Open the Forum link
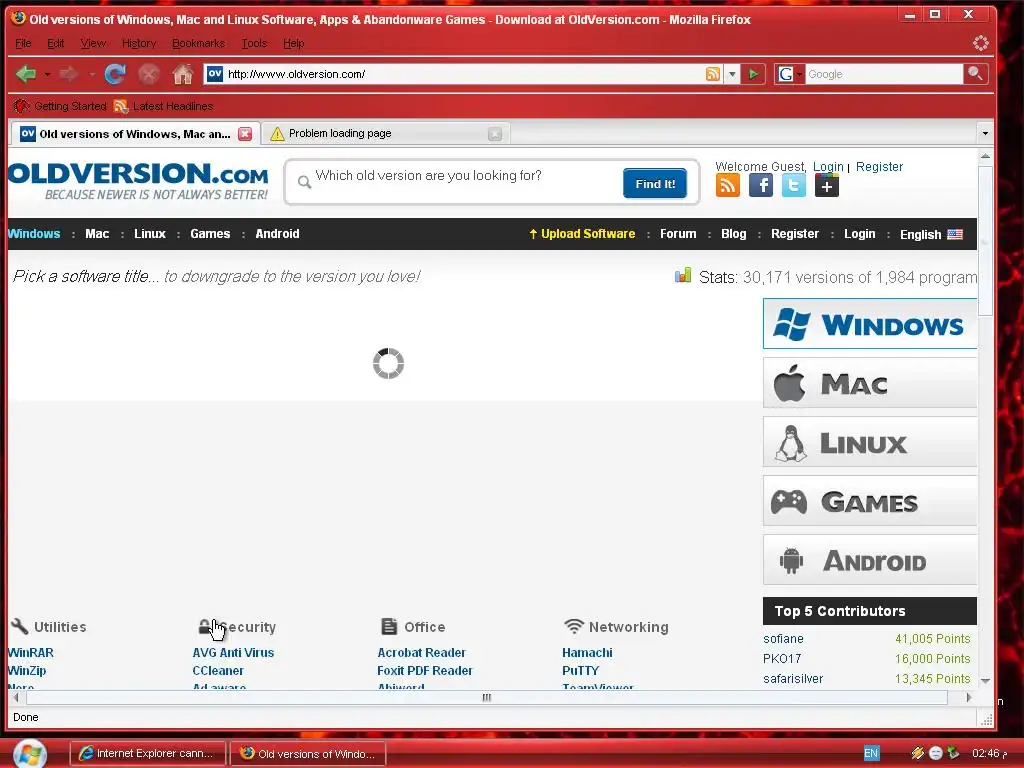This screenshot has width=1024, height=768. click(678, 234)
